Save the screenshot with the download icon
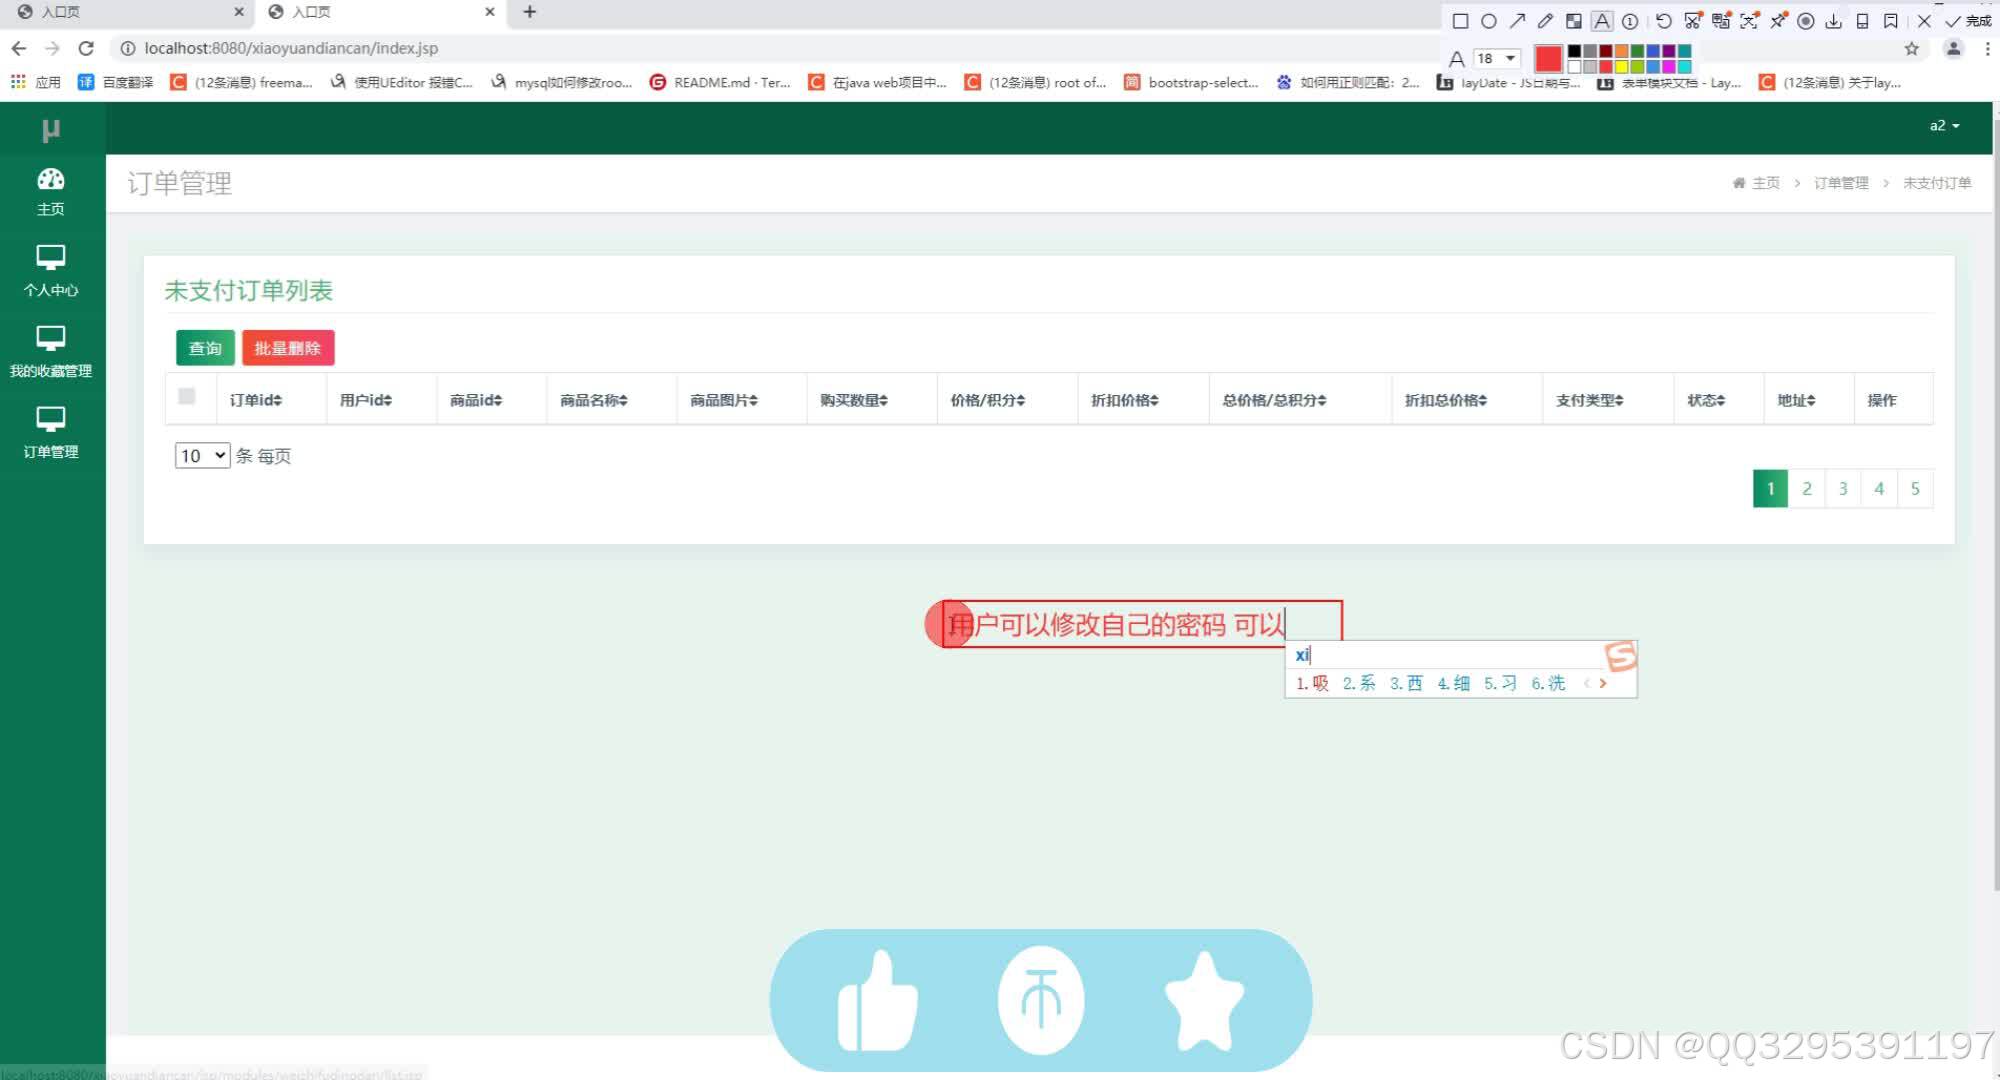 pos(1834,21)
